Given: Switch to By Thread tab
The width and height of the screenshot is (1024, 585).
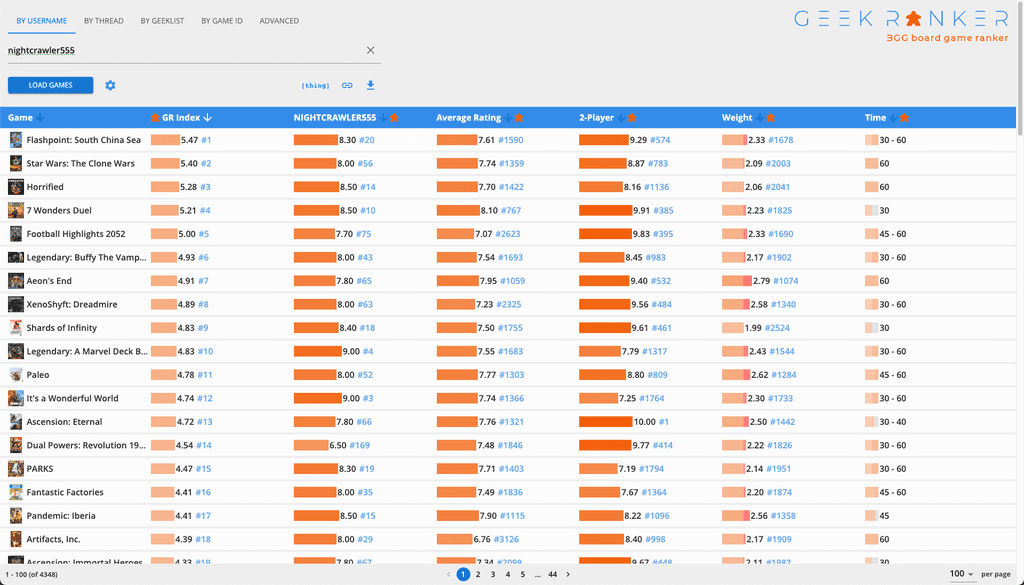Looking at the screenshot, I should click(104, 21).
